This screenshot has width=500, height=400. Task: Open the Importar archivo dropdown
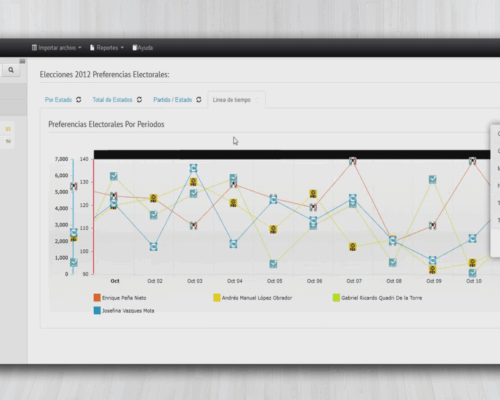coord(57,48)
